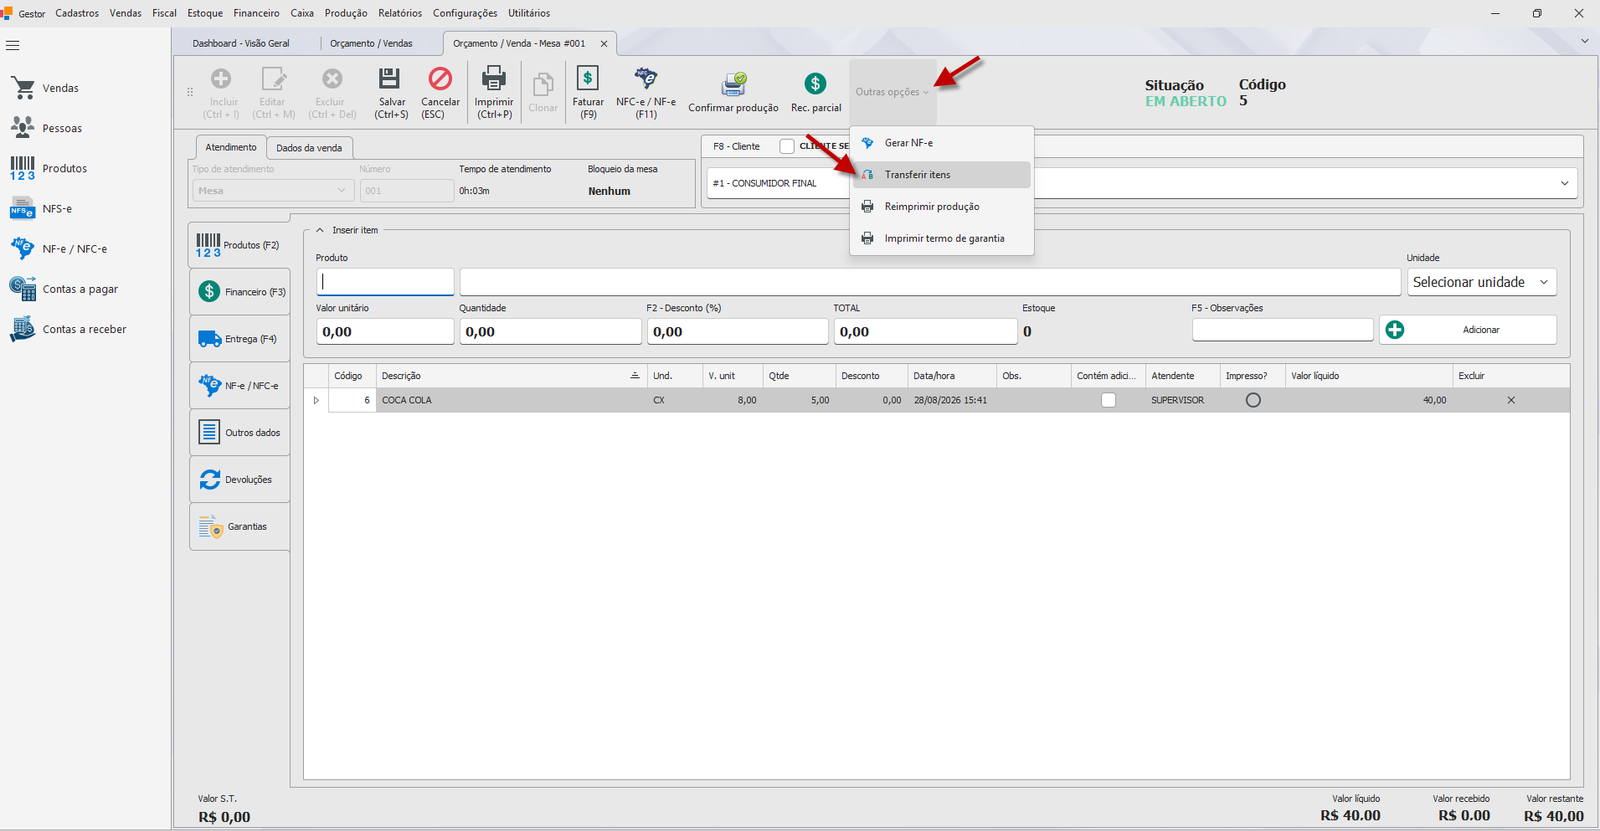Click the Imprimir printer icon
Image resolution: width=1600 pixels, height=831 pixels.
tap(494, 79)
